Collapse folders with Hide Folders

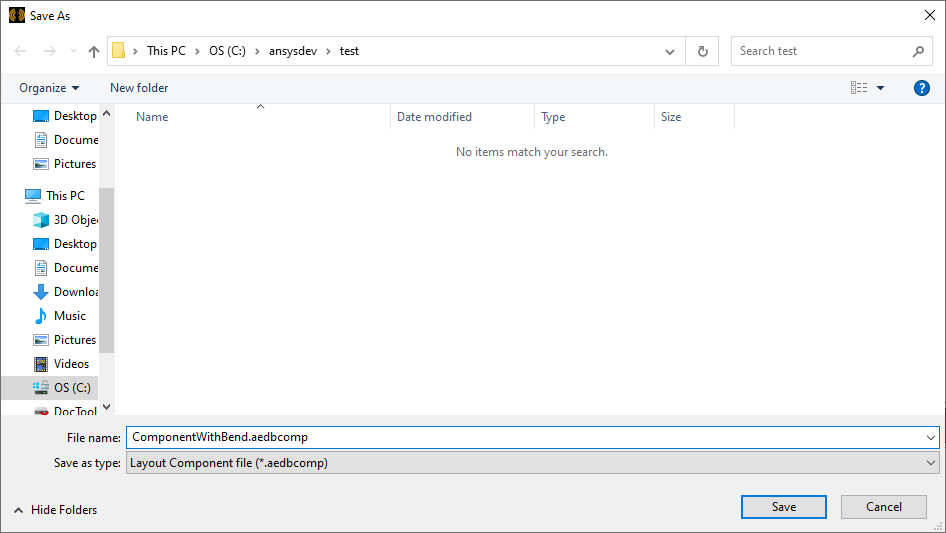(x=56, y=510)
